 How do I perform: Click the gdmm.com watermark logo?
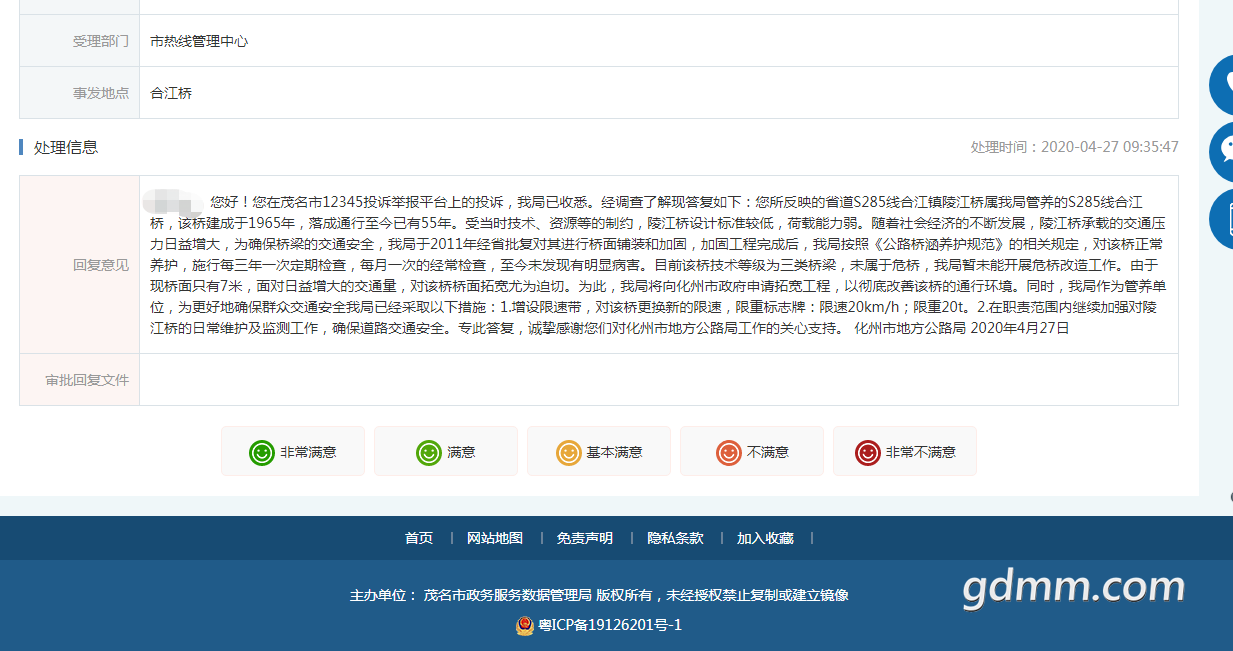(1073, 588)
